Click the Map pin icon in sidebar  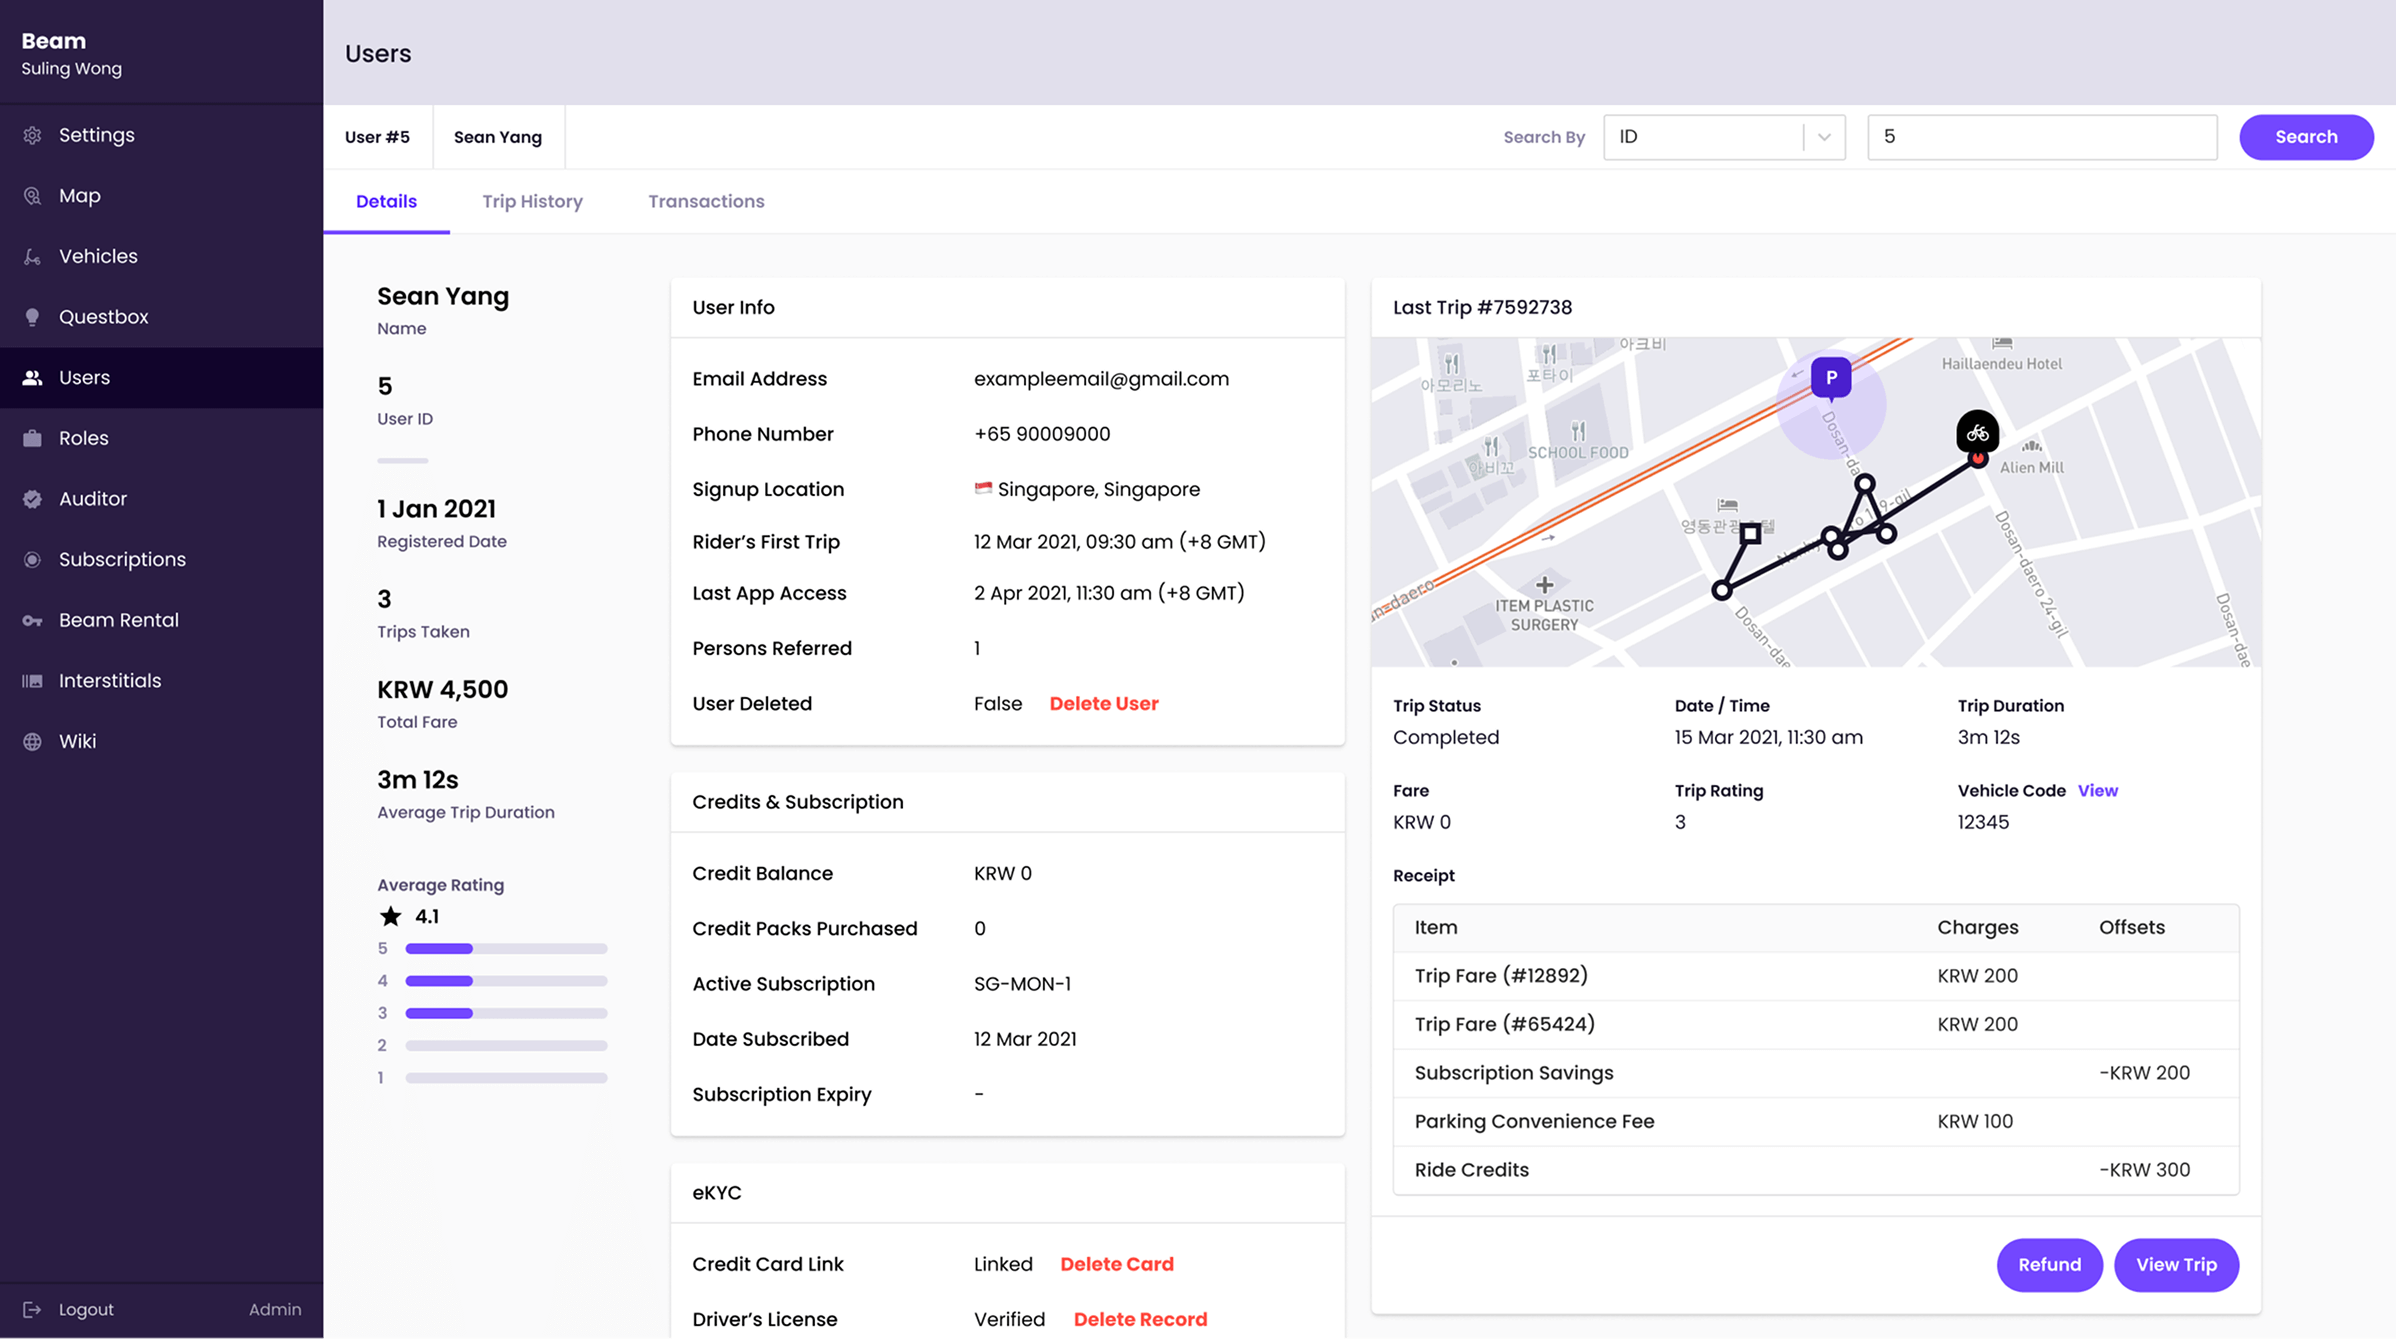[x=32, y=196]
